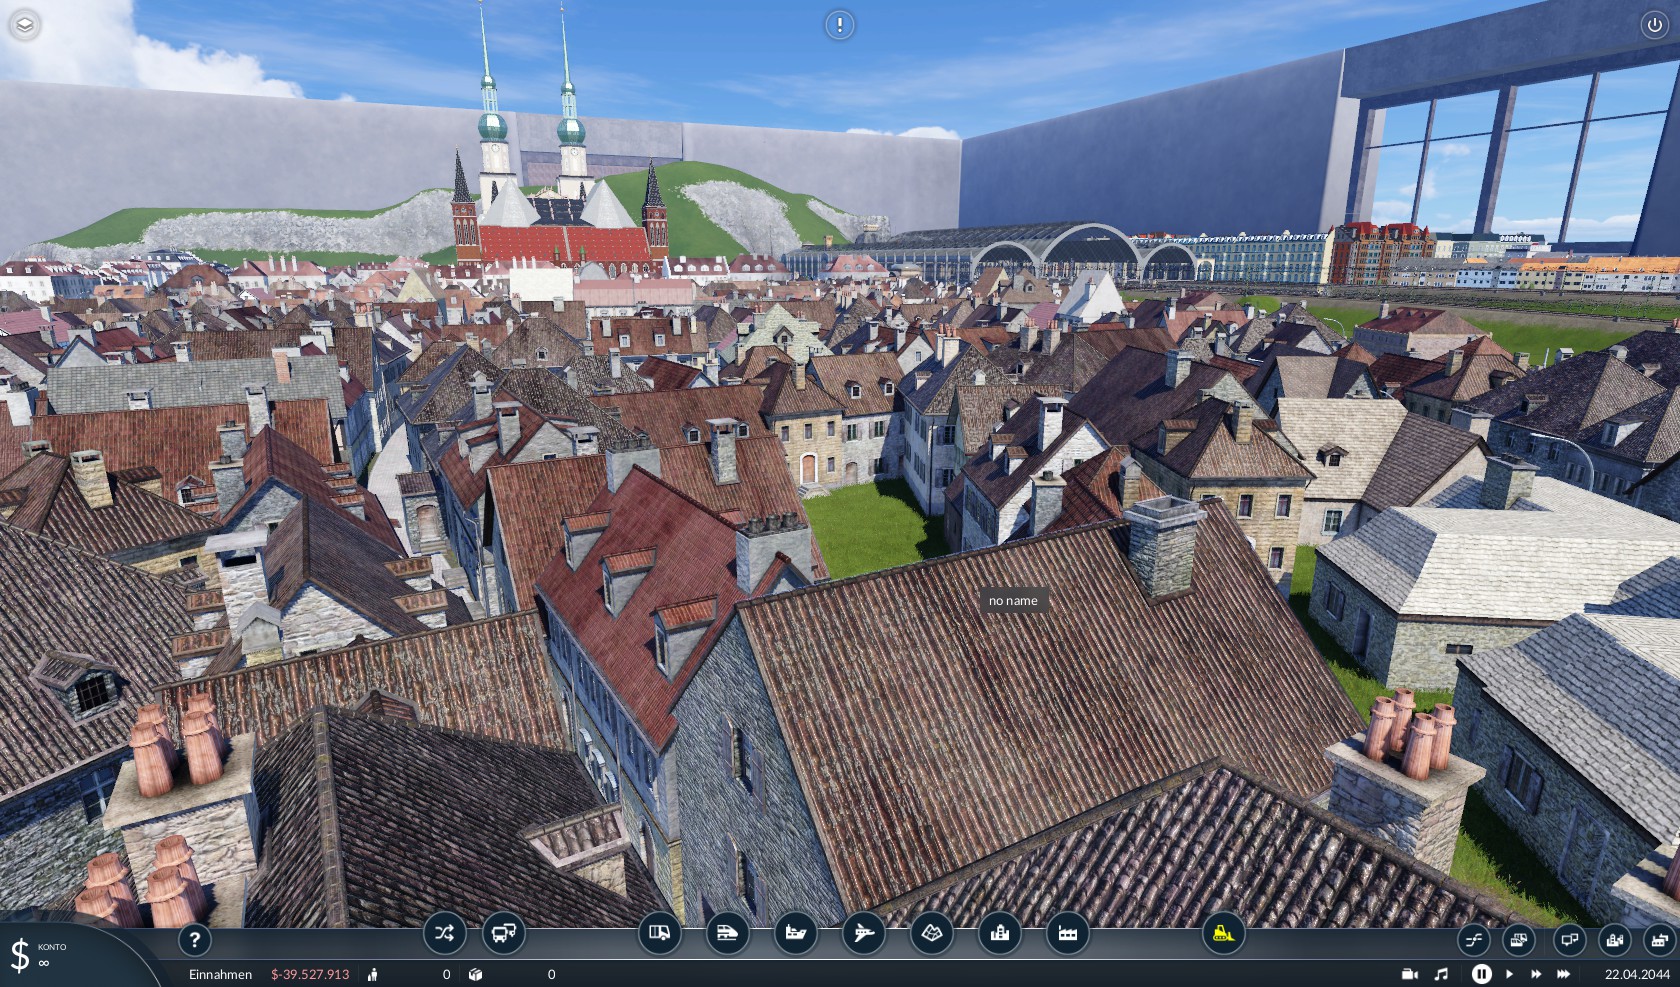Activate the yellow bulldozer tool

(x=1223, y=934)
